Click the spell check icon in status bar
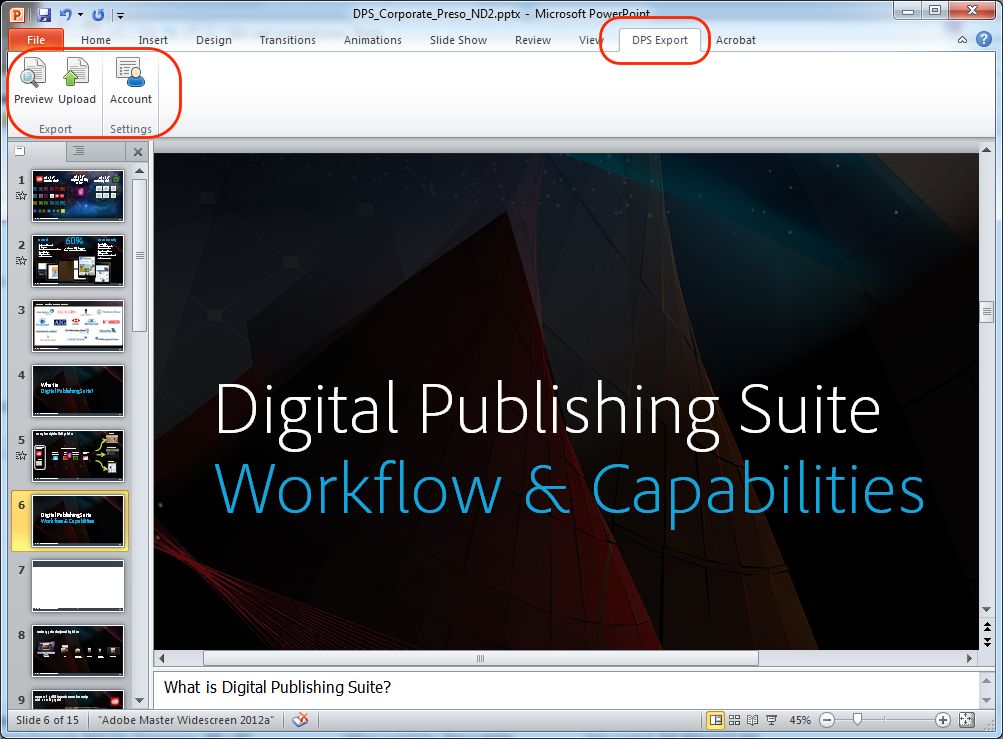The height and width of the screenshot is (739, 1003). [301, 720]
